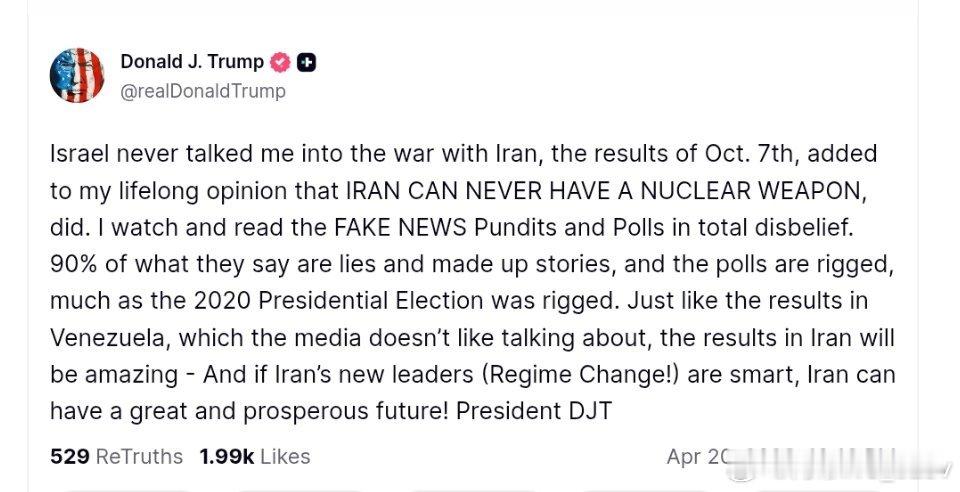The width and height of the screenshot is (960, 492).
Task: Click the red verified checkmark badge
Action: pyautogui.click(x=281, y=62)
